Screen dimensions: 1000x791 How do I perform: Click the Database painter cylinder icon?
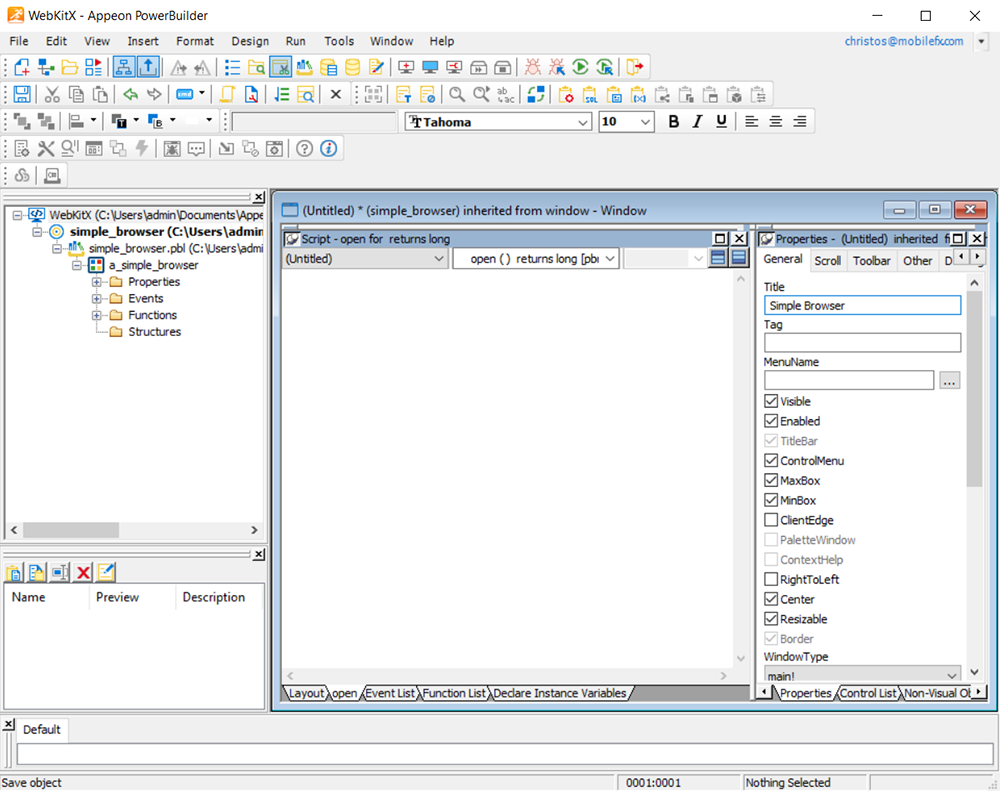point(352,67)
